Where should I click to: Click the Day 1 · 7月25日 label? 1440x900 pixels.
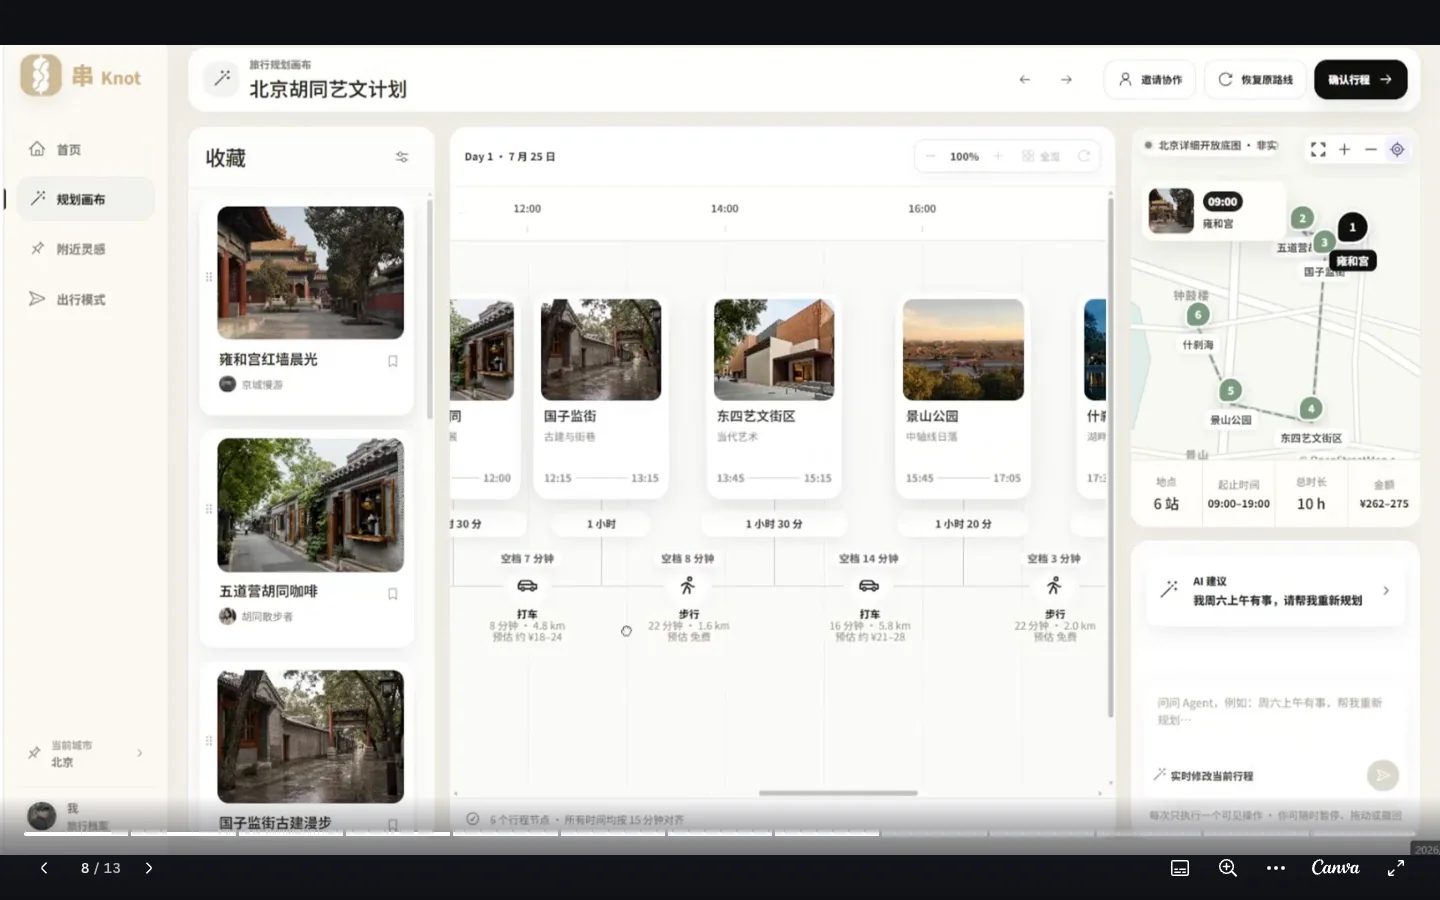click(x=510, y=157)
